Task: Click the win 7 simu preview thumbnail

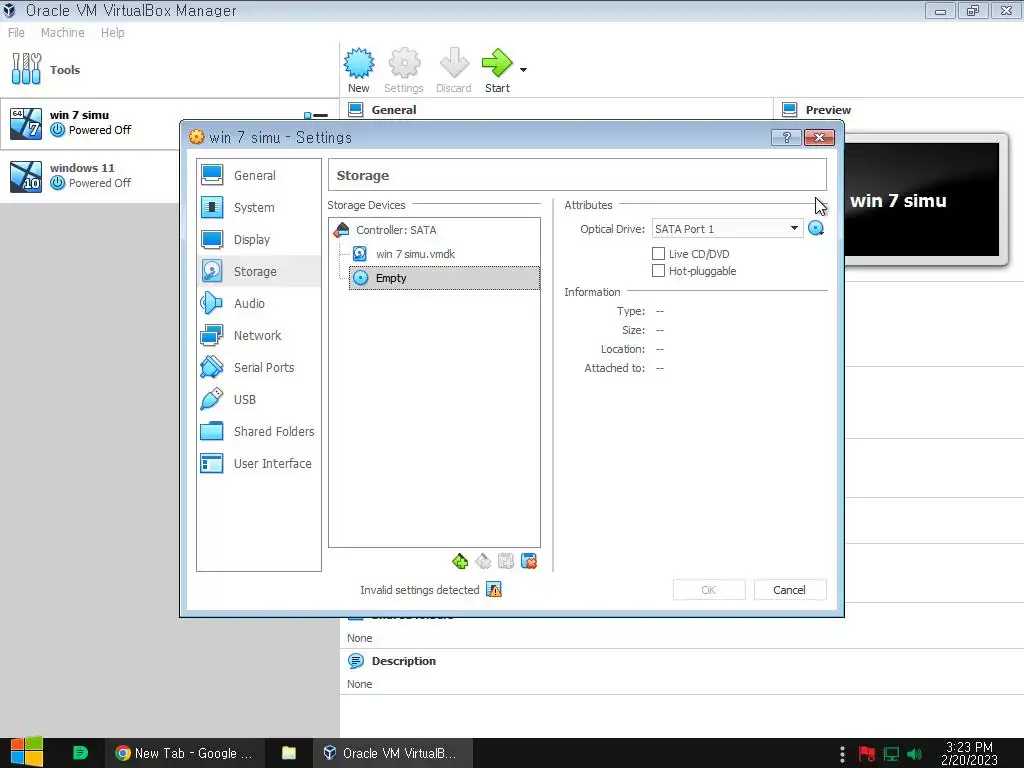Action: coord(922,200)
